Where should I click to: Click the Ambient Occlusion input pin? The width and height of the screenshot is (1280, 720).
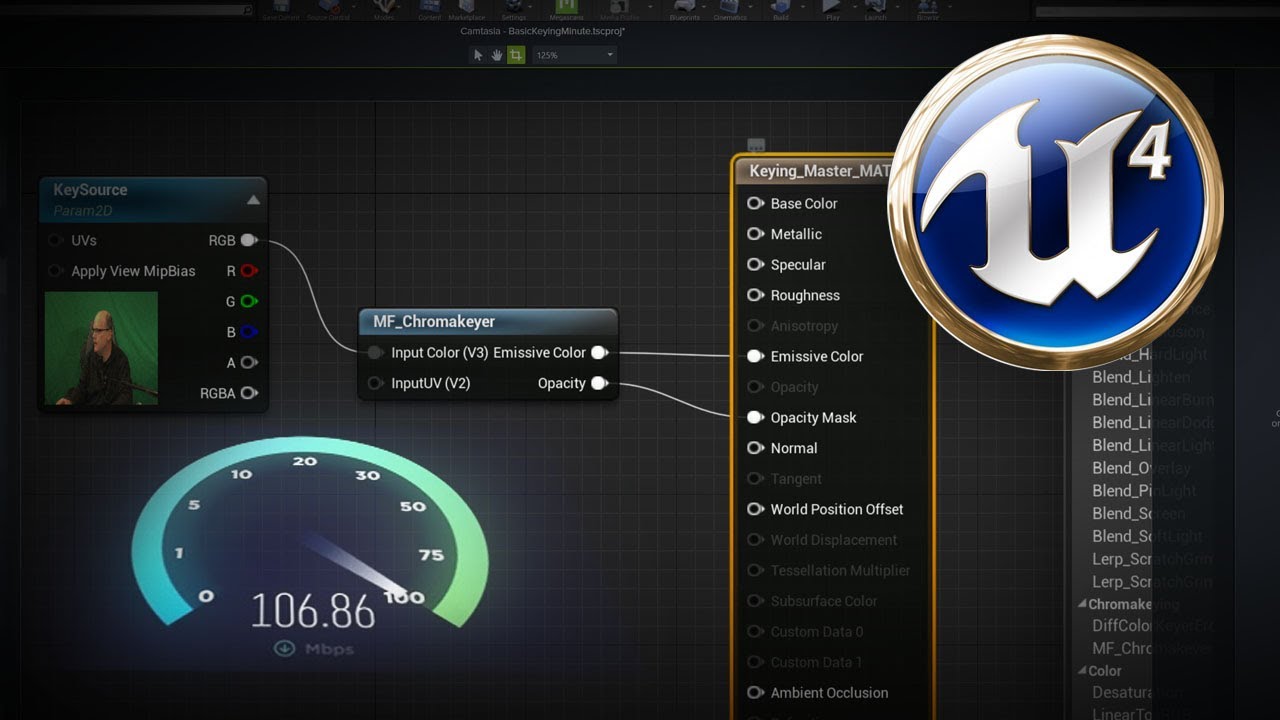756,692
